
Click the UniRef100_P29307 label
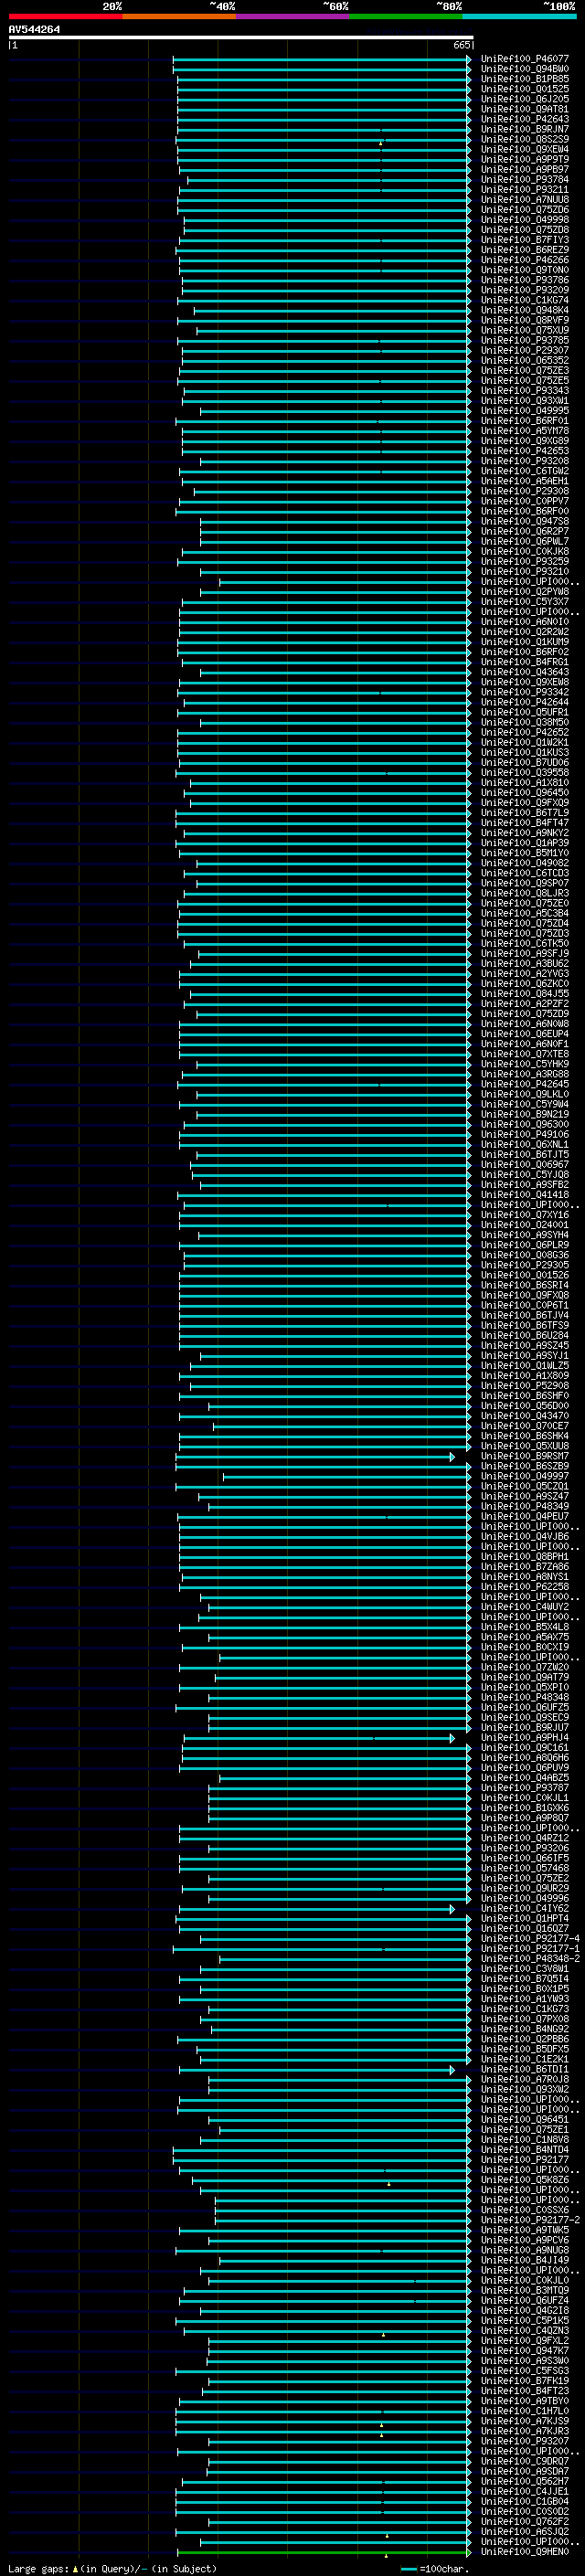coord(525,351)
